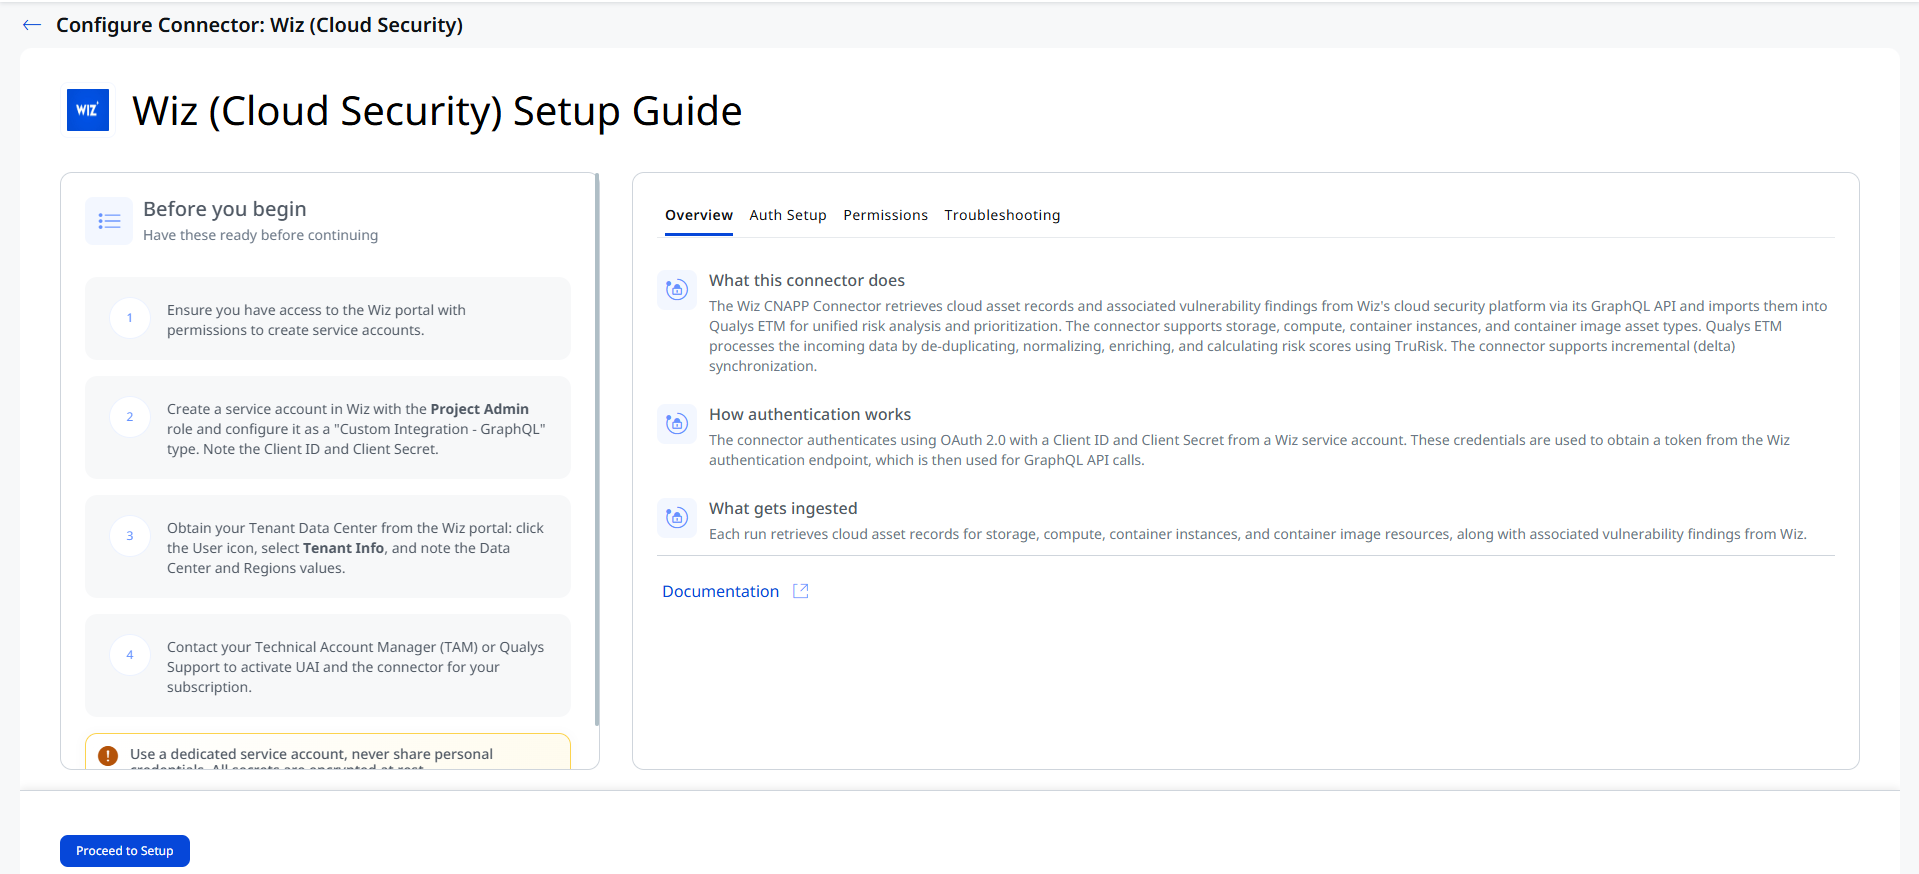Click the What gets ingested heading
Viewport: 1919px width, 874px height.
783,508
